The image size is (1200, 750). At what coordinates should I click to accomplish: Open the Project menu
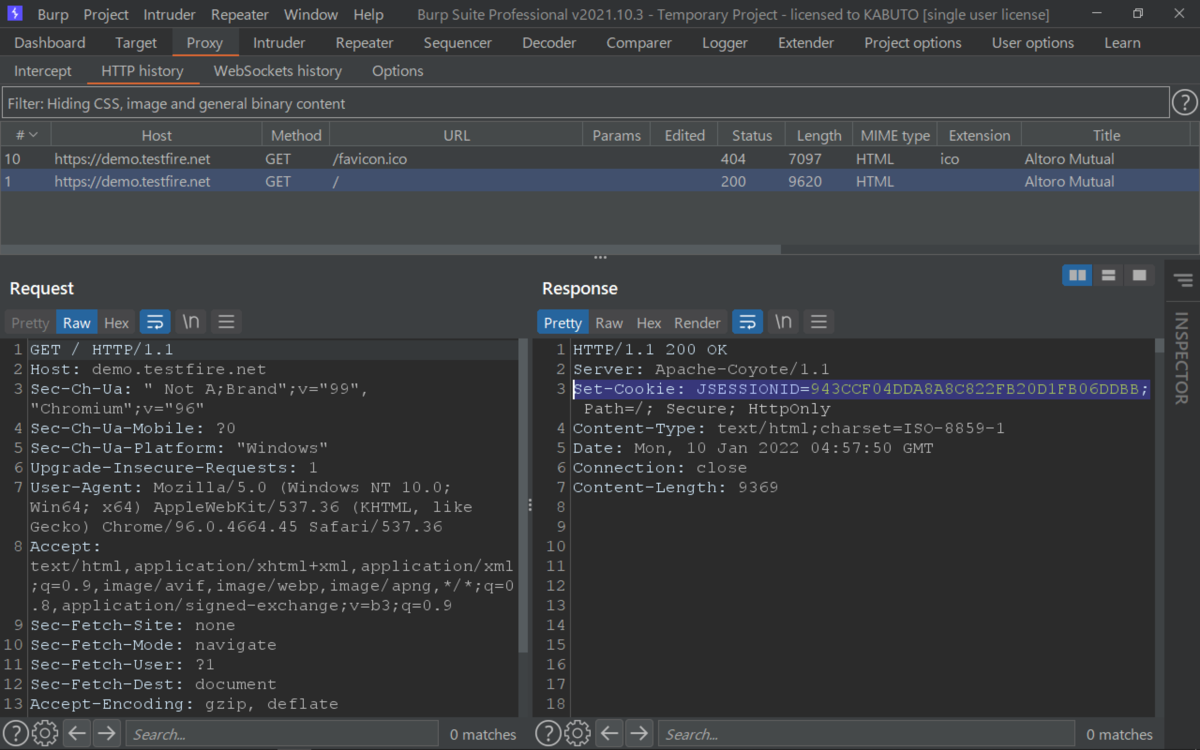106,15
